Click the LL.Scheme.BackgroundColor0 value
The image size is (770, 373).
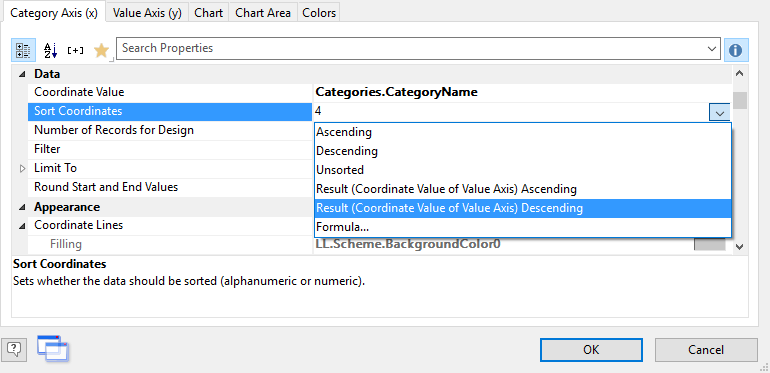(408, 244)
